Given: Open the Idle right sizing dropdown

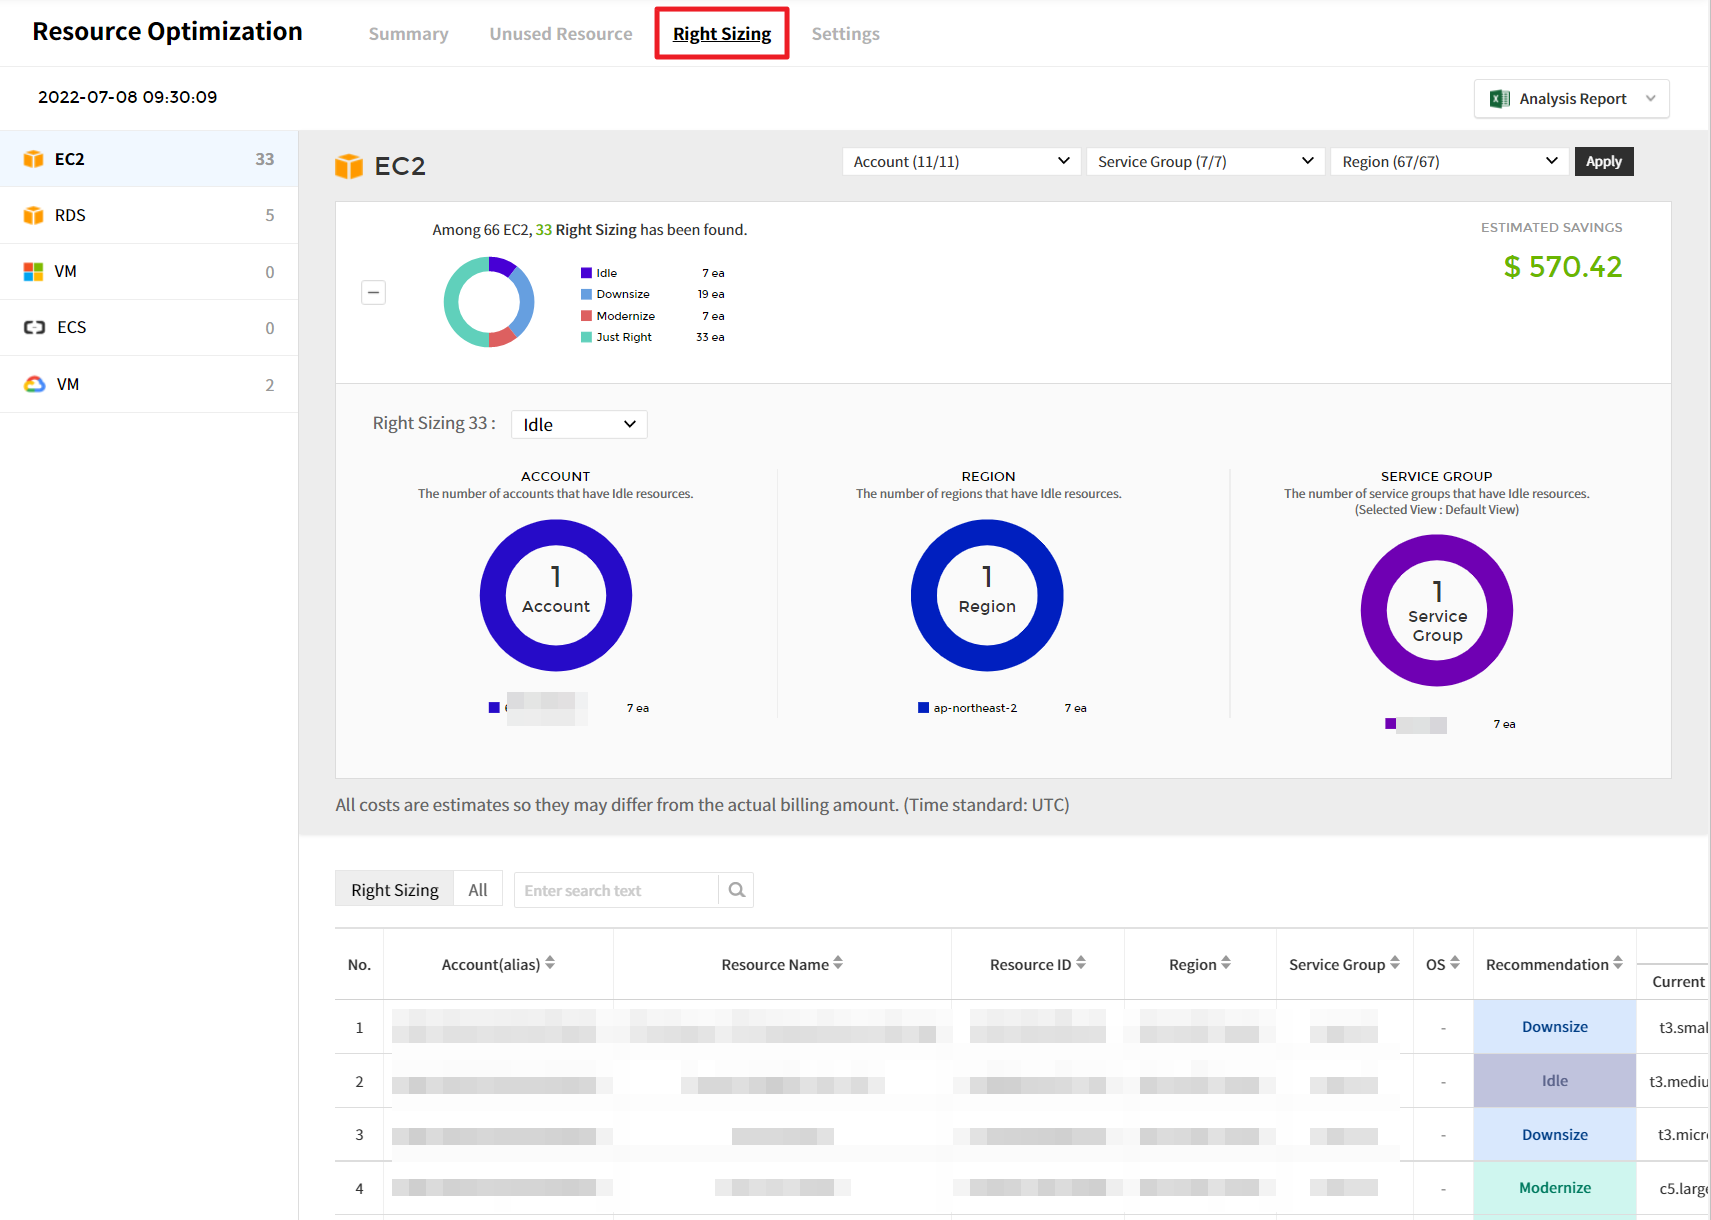Looking at the screenshot, I should pyautogui.click(x=579, y=425).
